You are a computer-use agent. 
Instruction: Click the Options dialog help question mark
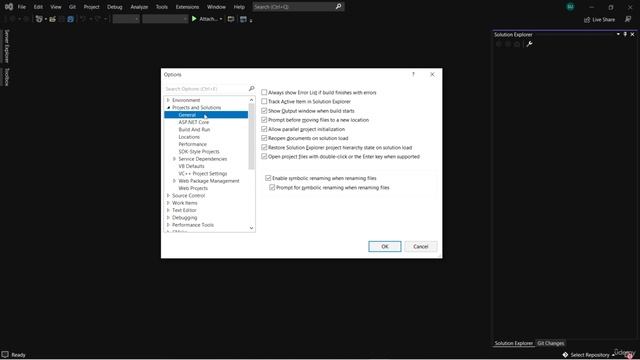tap(413, 74)
